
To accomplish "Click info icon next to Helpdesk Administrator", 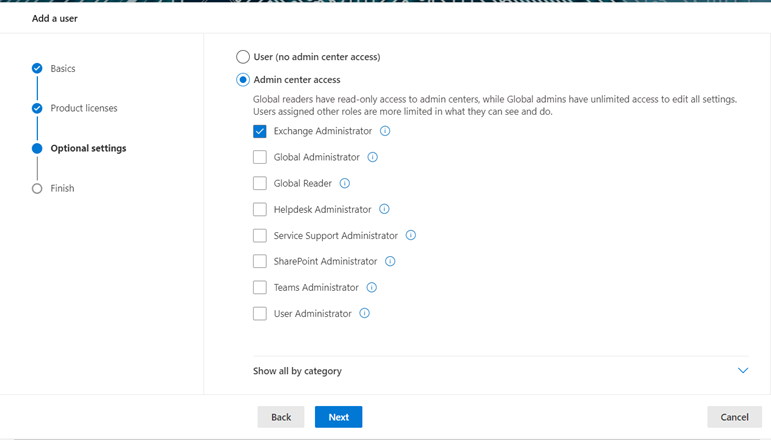I will (384, 209).
